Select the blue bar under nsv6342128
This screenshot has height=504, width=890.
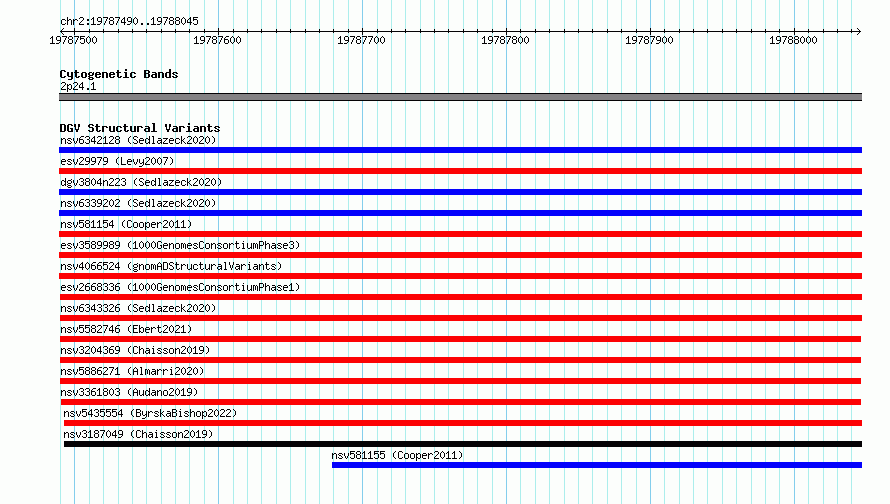click(x=460, y=150)
